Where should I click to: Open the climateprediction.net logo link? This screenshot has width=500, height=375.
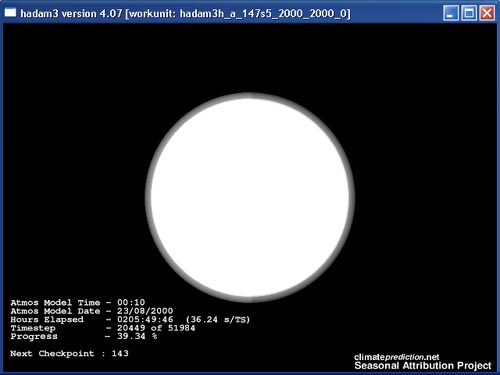click(397, 357)
